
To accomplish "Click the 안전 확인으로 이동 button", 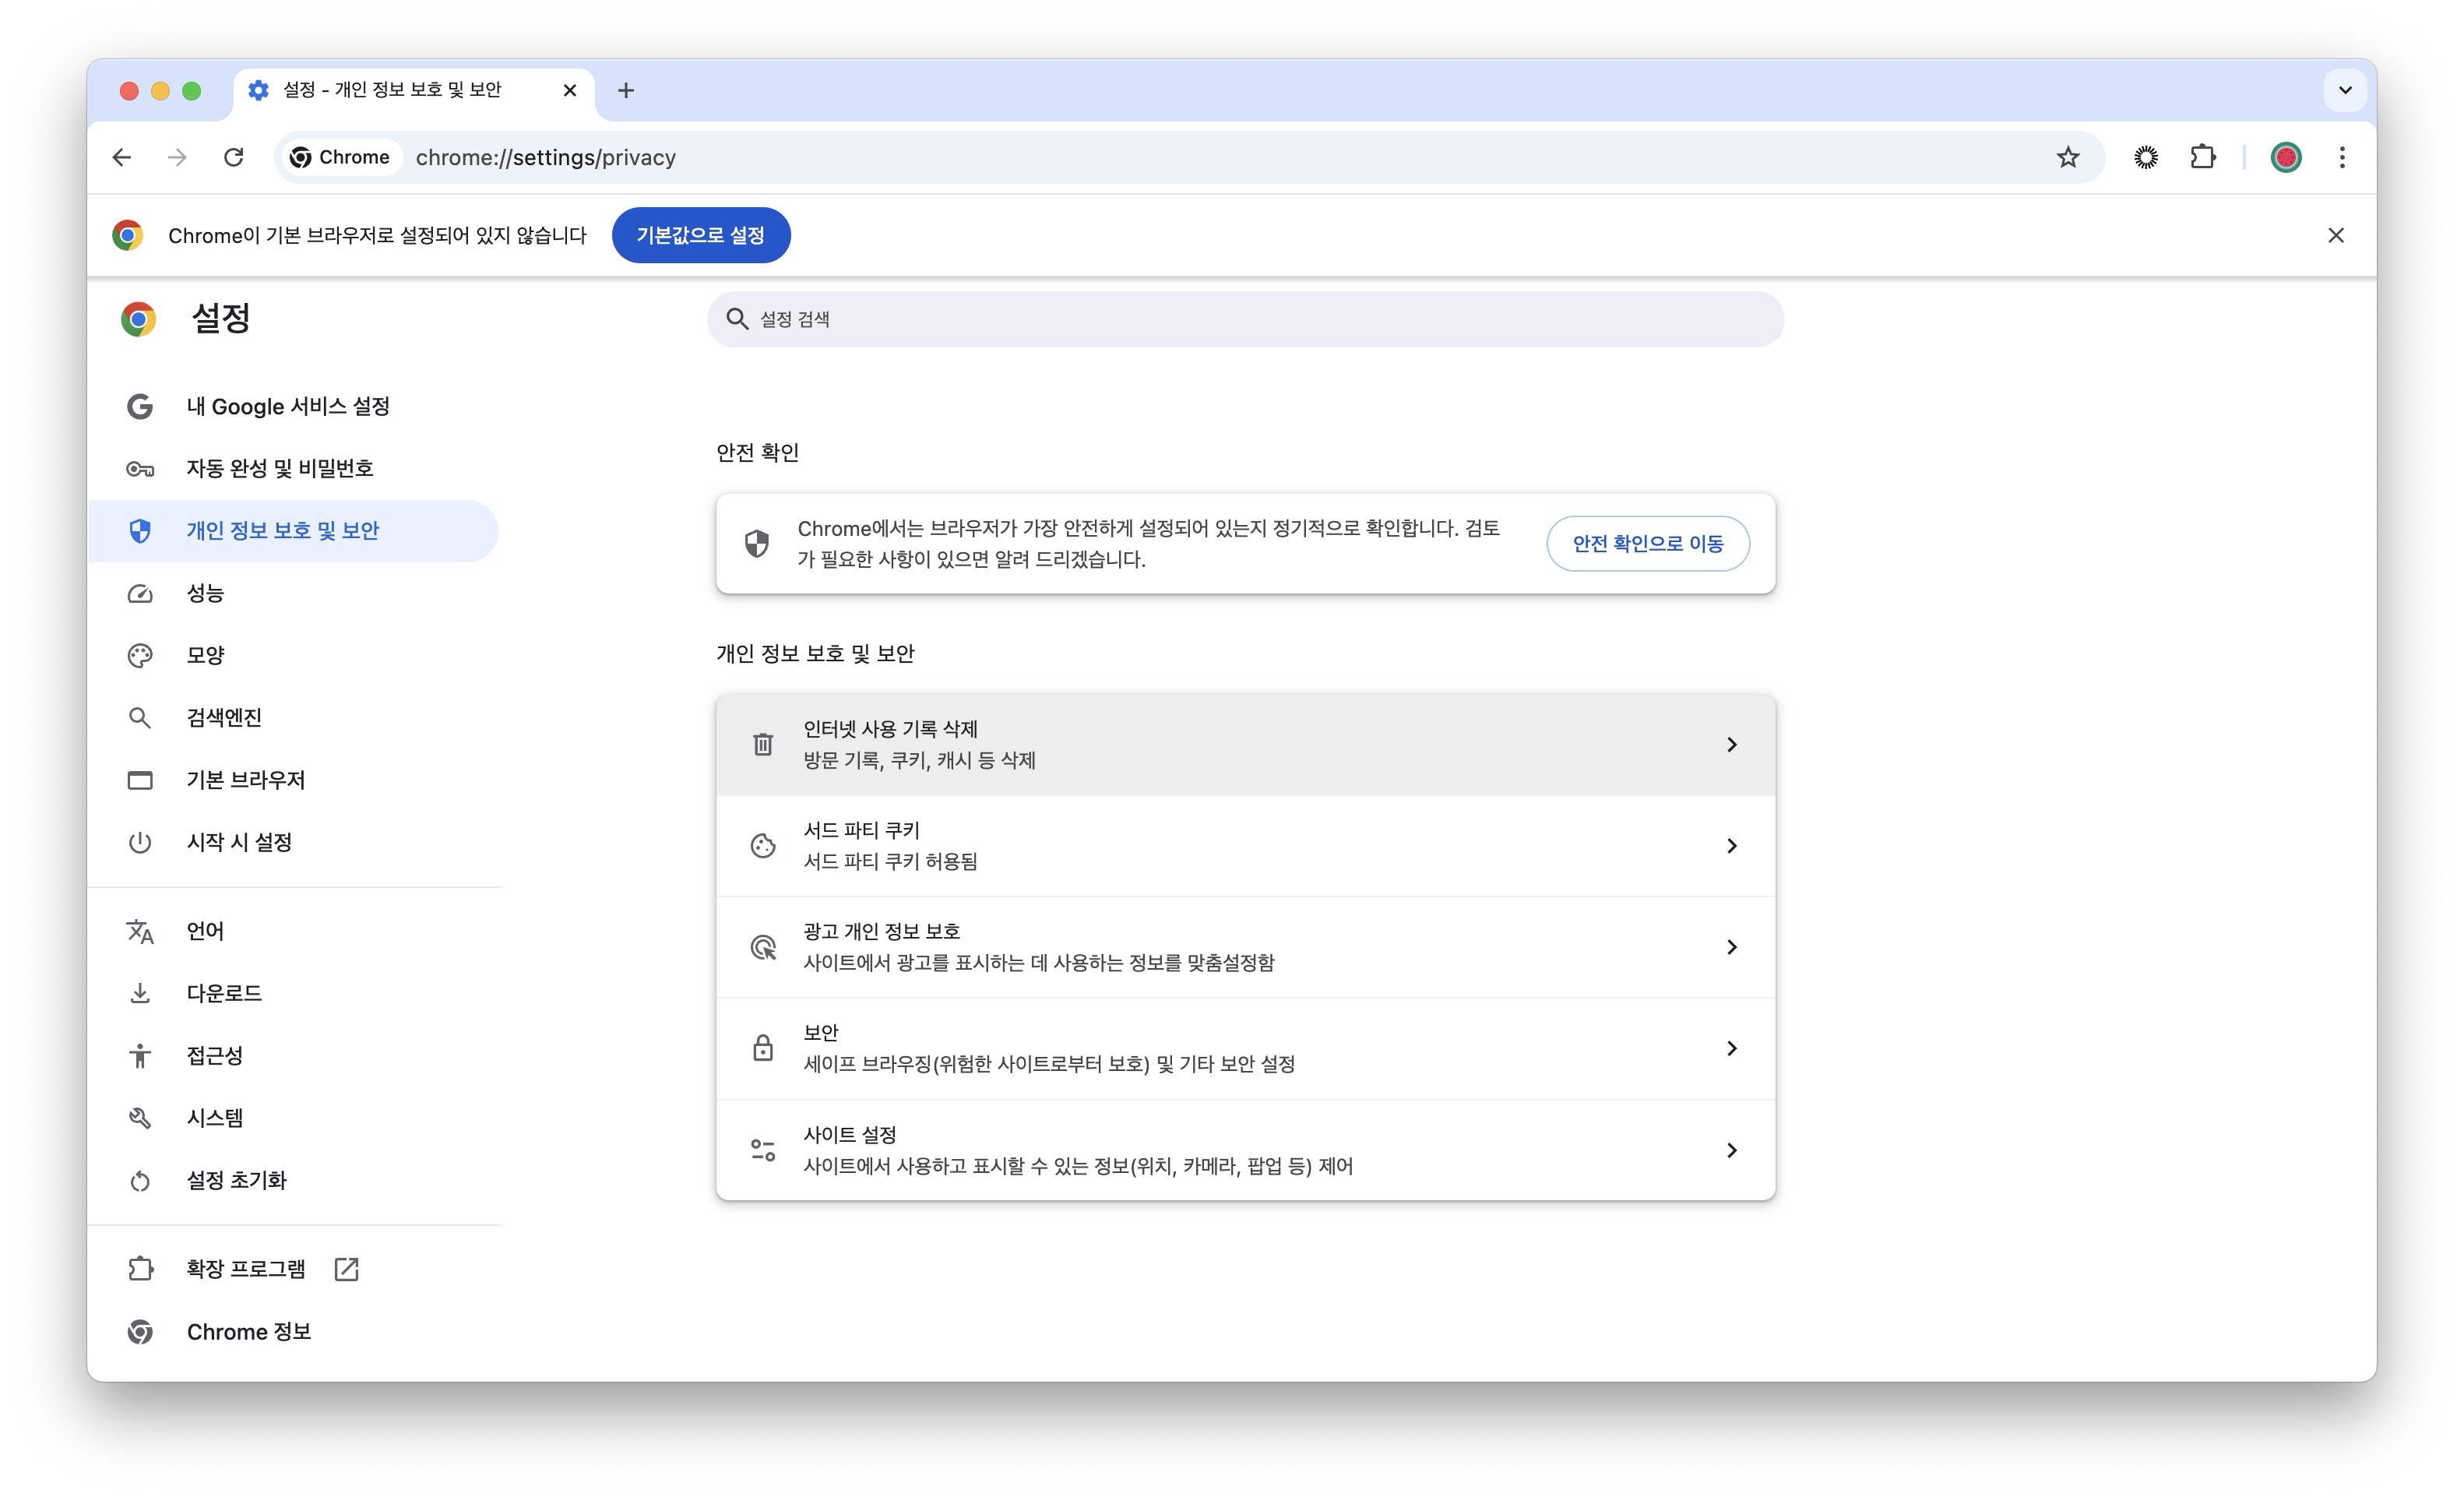I will 1647,543.
